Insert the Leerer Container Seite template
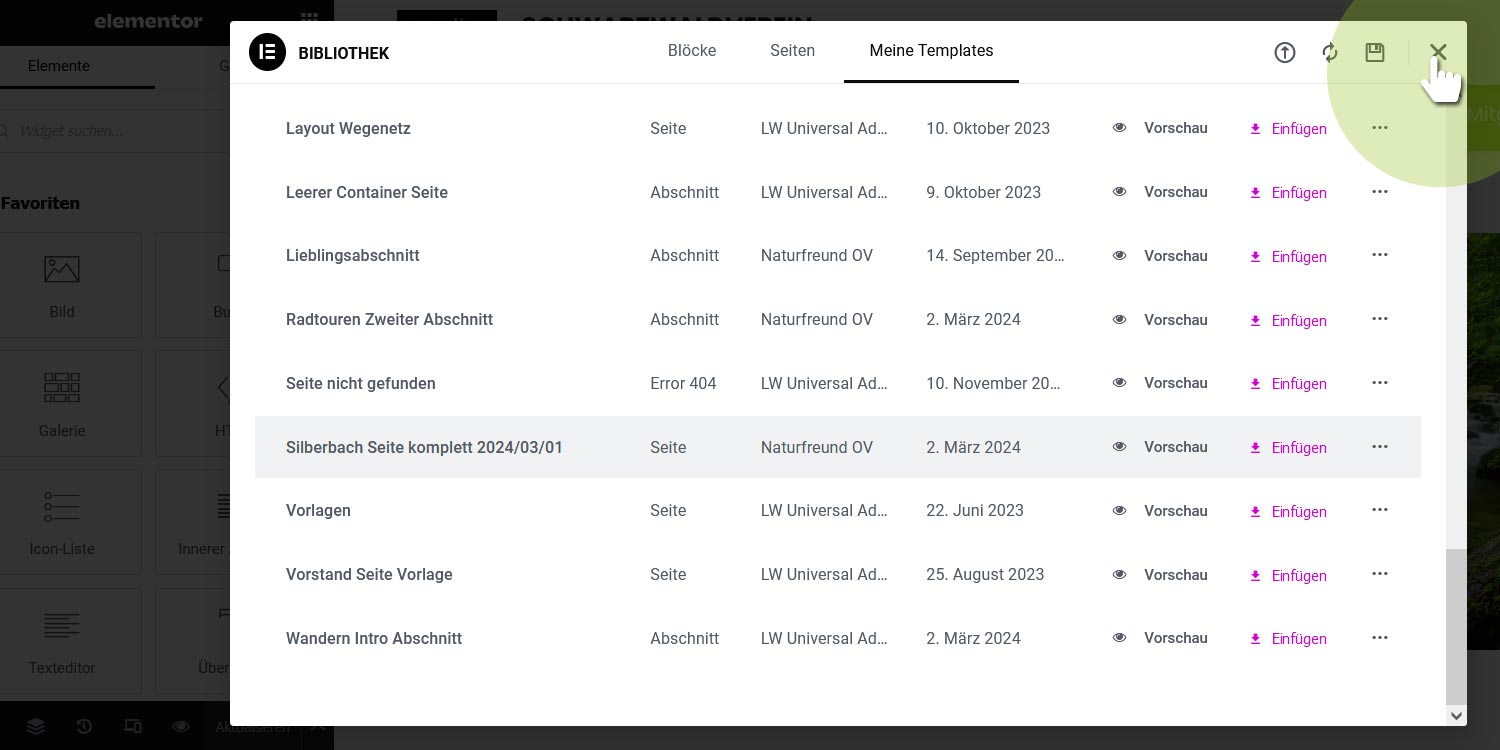 point(1288,193)
